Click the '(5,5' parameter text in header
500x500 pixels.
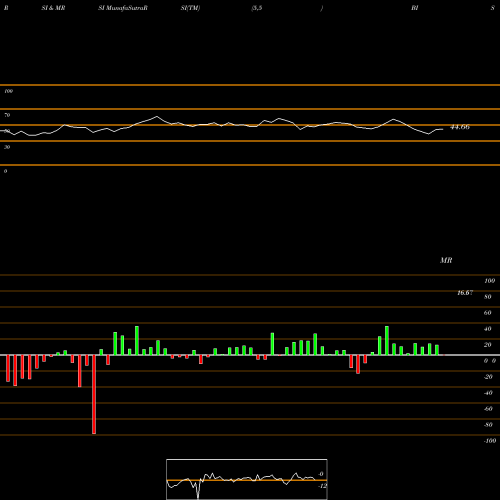pos(257,8)
